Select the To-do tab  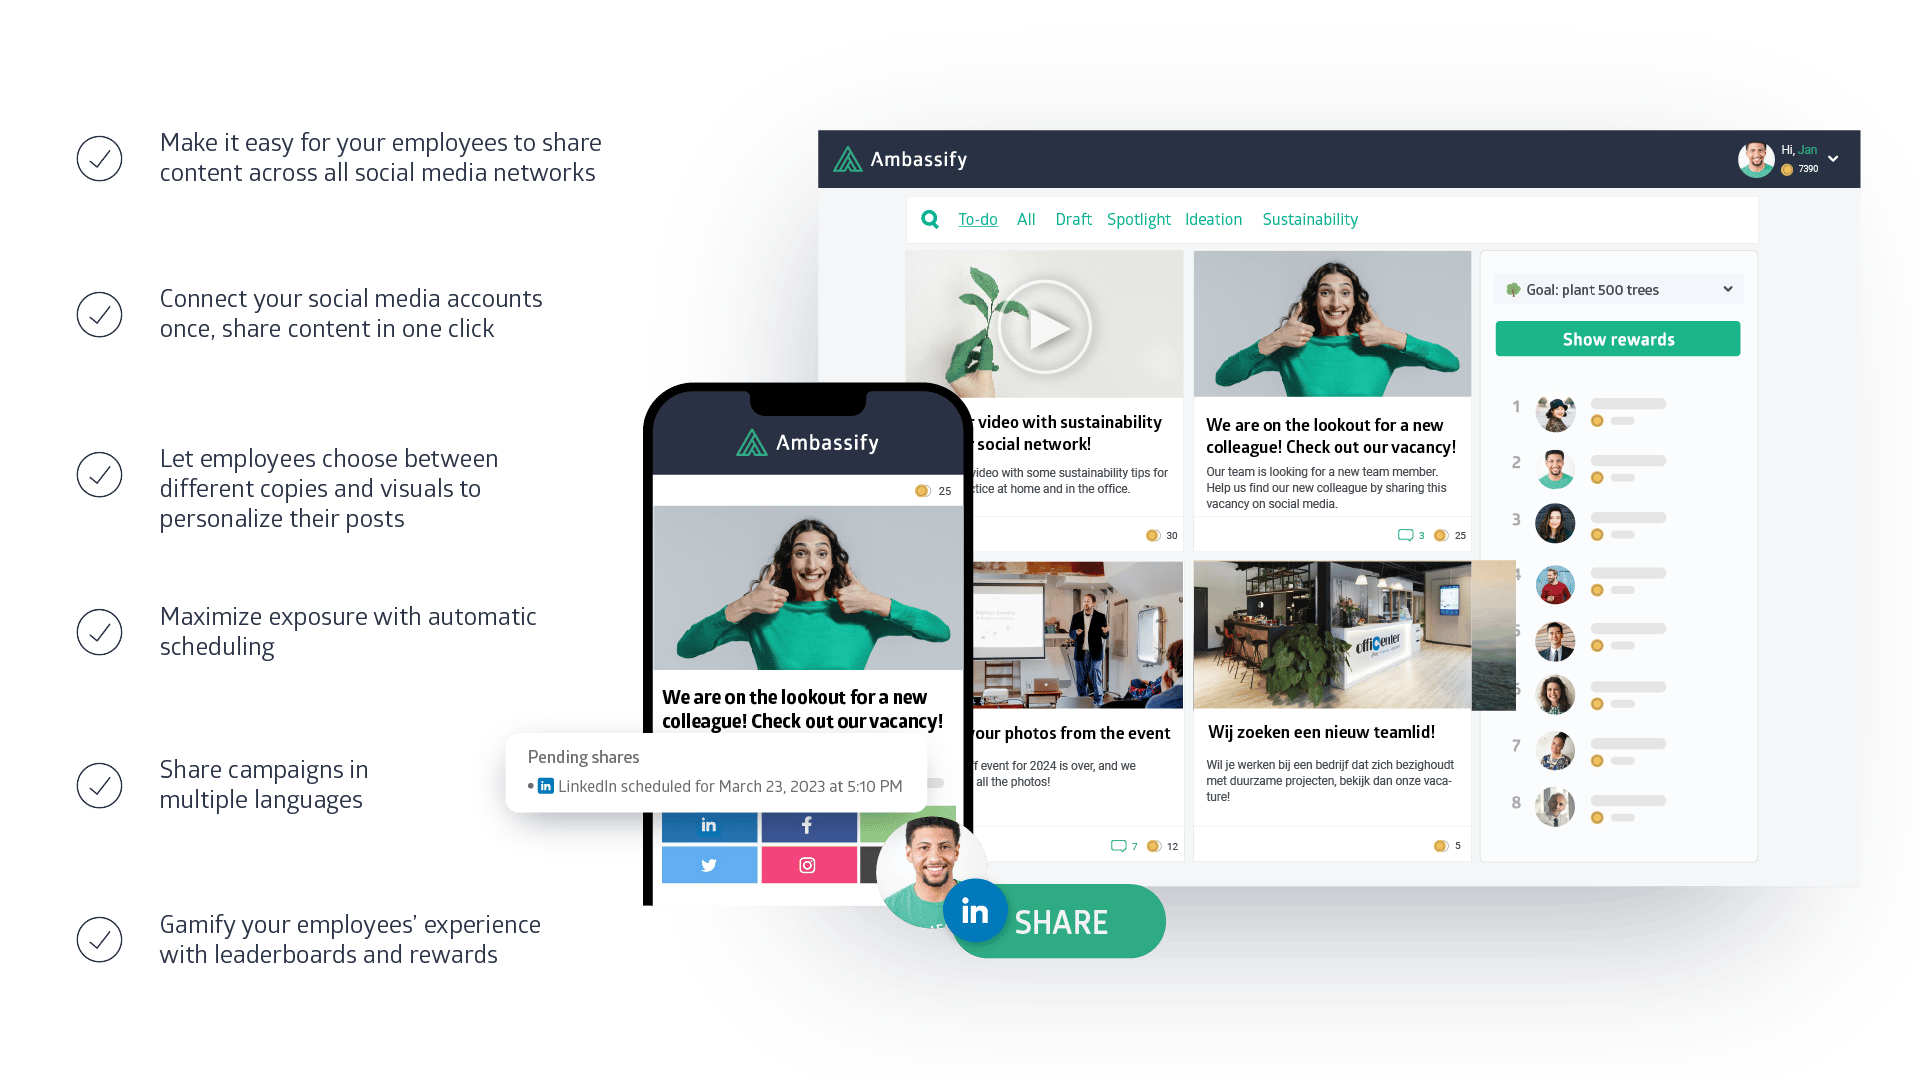pos(977,219)
